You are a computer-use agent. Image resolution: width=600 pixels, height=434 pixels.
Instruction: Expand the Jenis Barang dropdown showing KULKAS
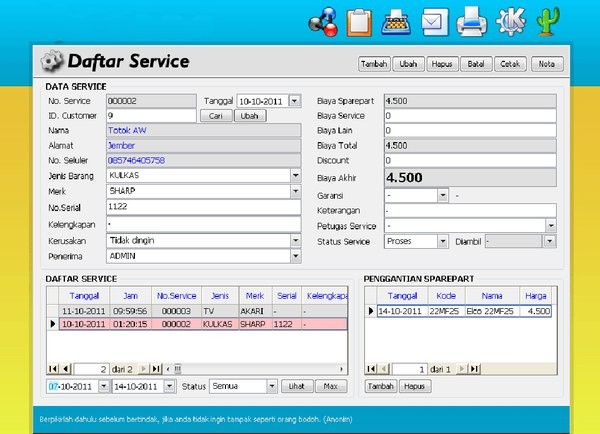pyautogui.click(x=295, y=176)
